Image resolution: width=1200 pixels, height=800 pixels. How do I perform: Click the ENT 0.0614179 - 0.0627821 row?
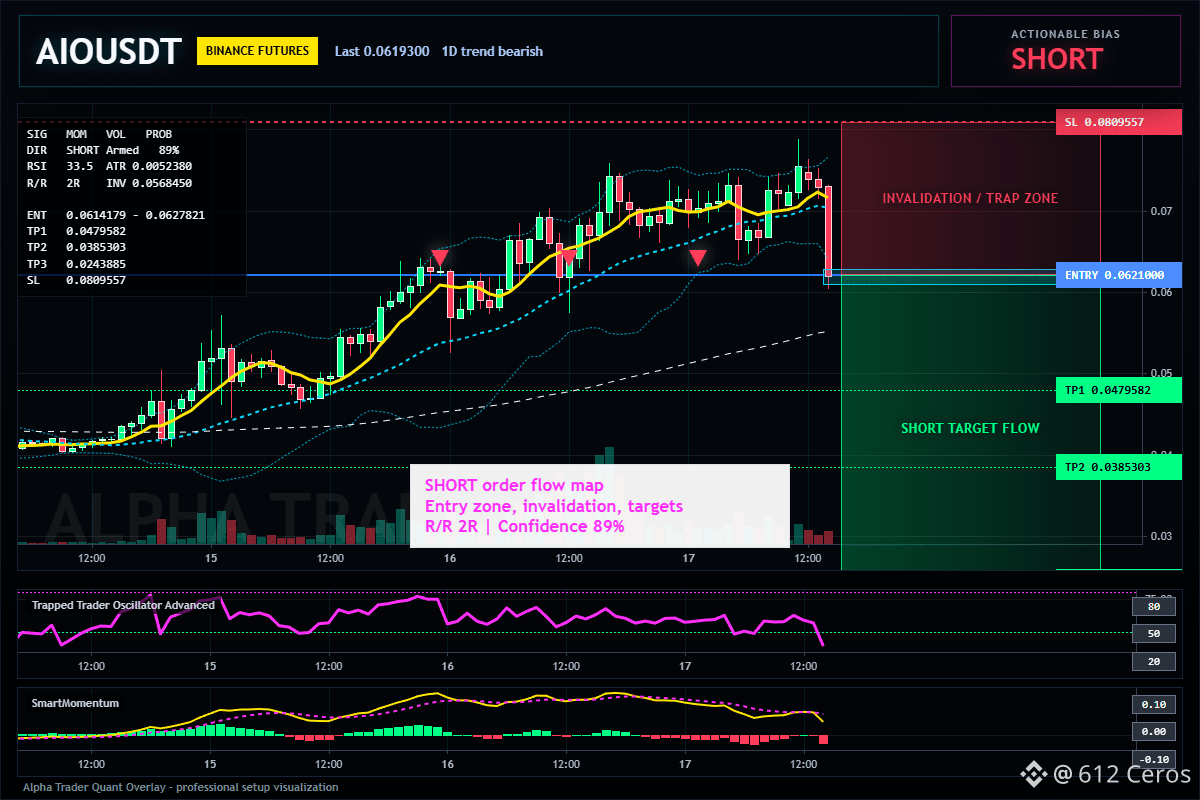(116, 215)
